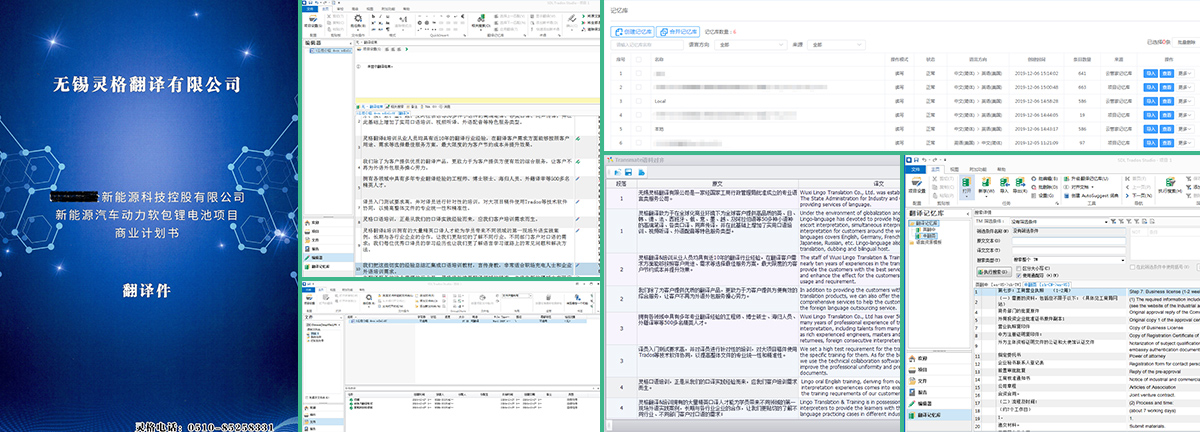Tick the checkbox for the Local row
Image resolution: width=1200 pixels, height=432 pixels.
pos(640,101)
